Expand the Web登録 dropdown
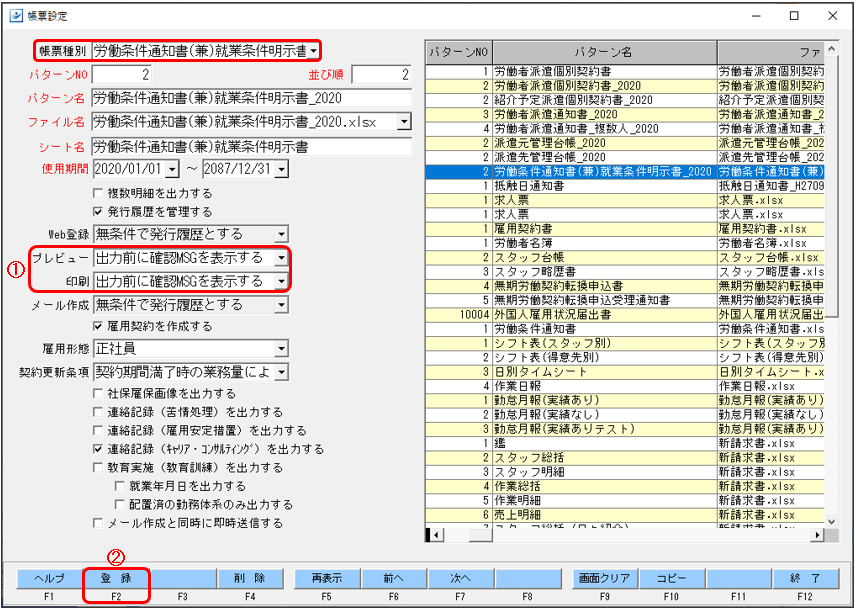The height and width of the screenshot is (610, 856). (281, 235)
